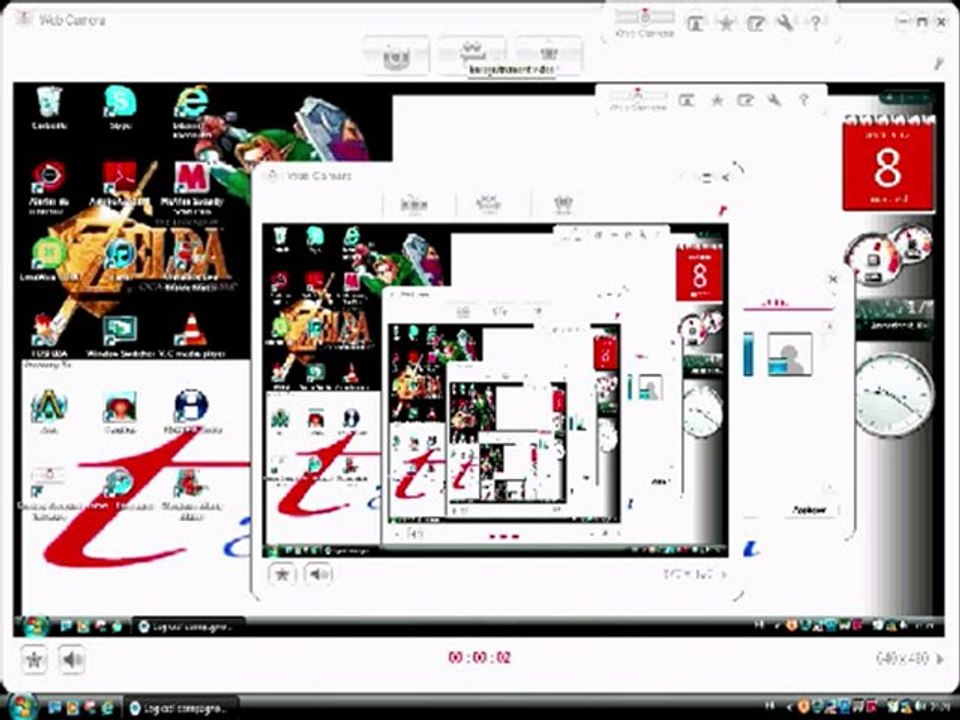Show hidden tray icons with the taskbar arrow

(789, 708)
